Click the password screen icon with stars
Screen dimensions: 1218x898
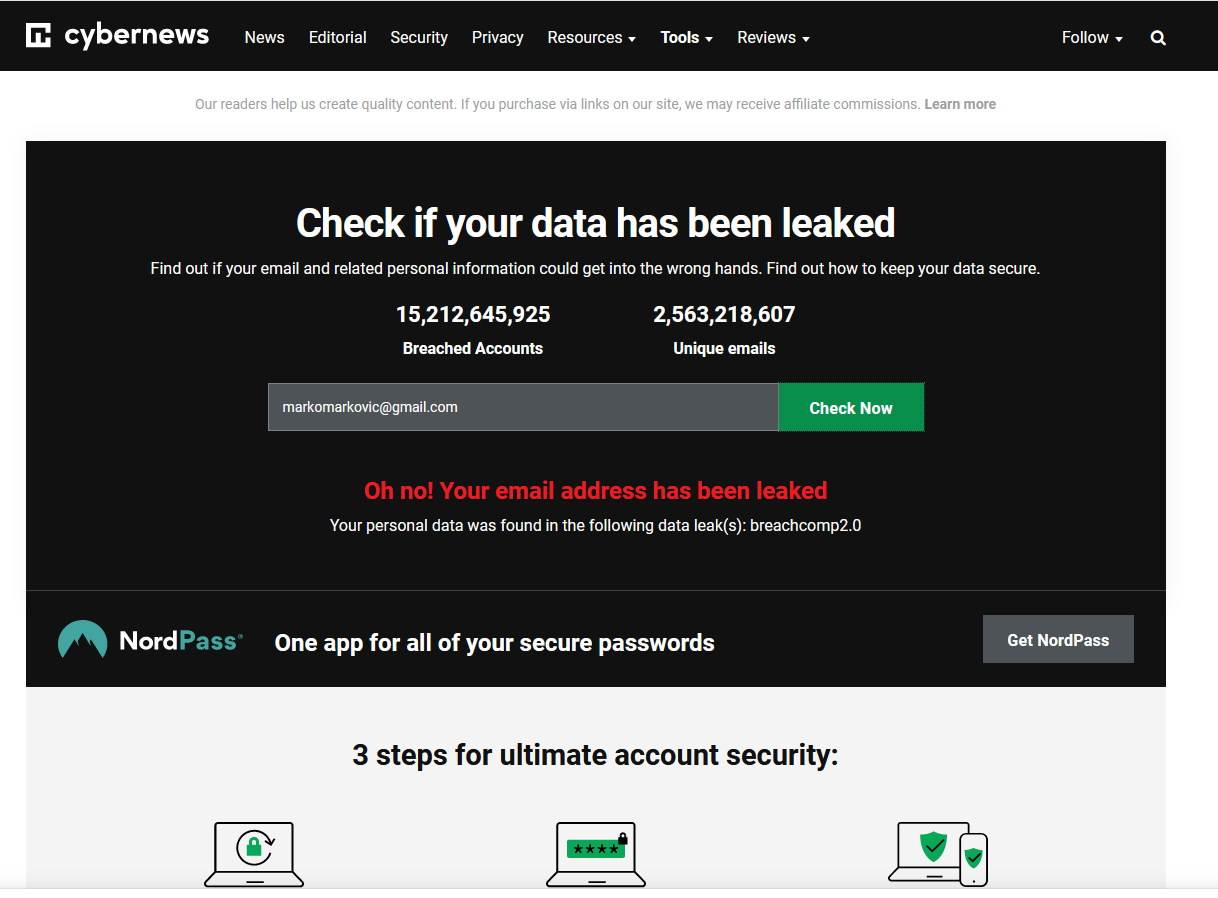tap(596, 852)
